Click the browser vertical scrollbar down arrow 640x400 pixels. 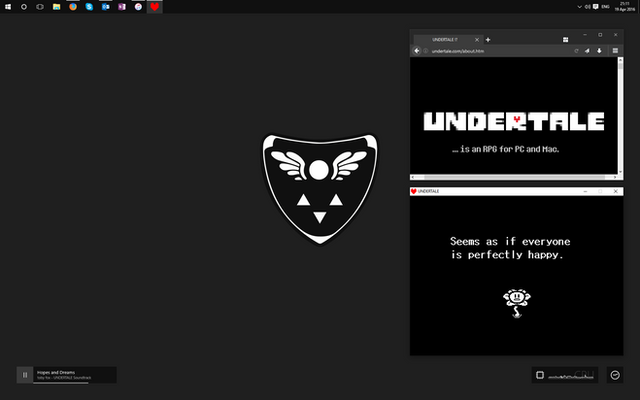(x=620, y=172)
